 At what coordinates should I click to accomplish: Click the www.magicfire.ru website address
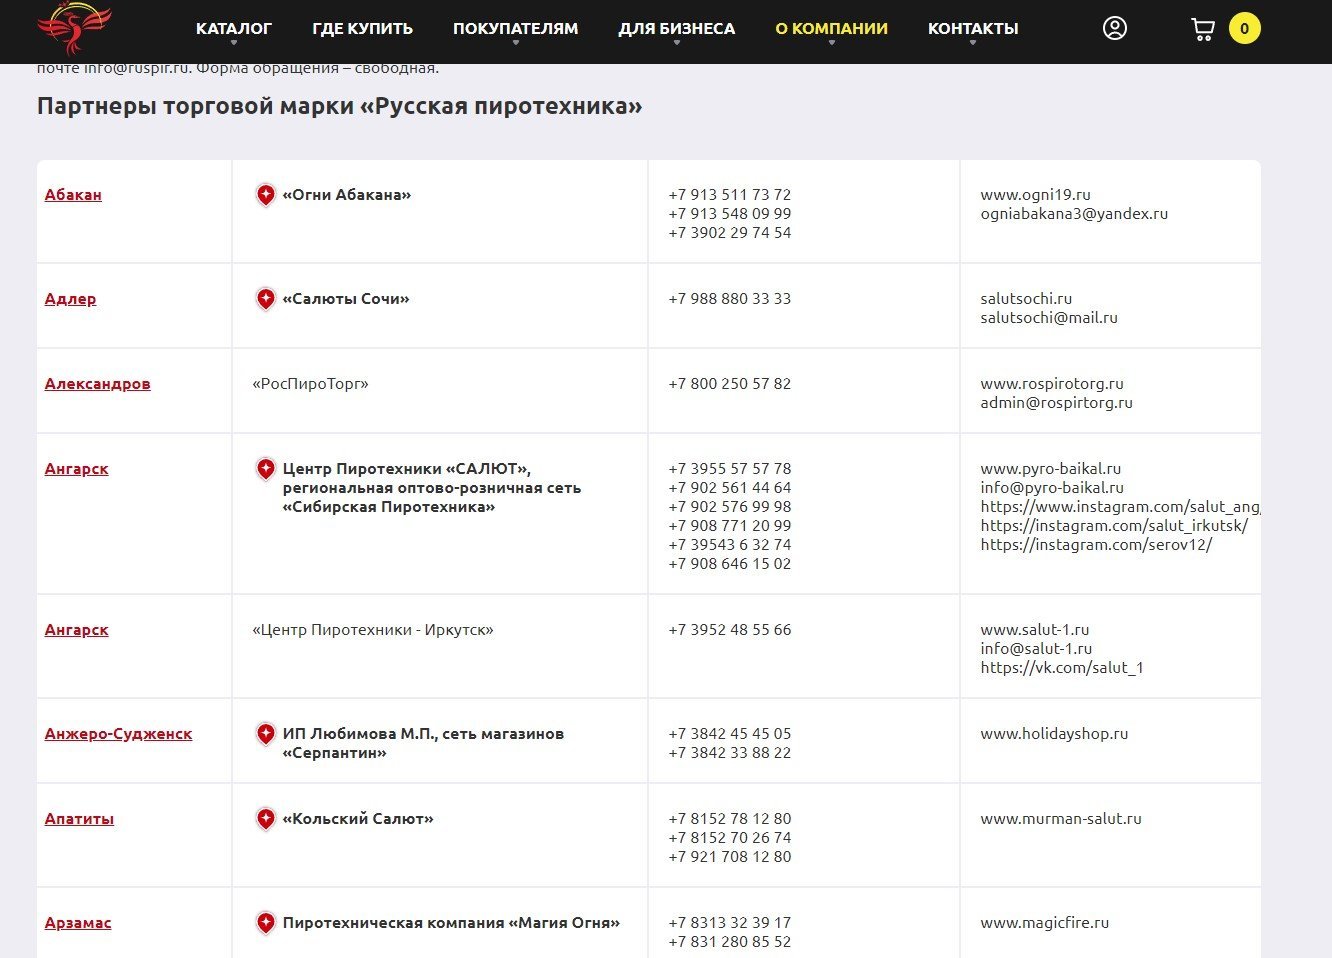point(1045,923)
